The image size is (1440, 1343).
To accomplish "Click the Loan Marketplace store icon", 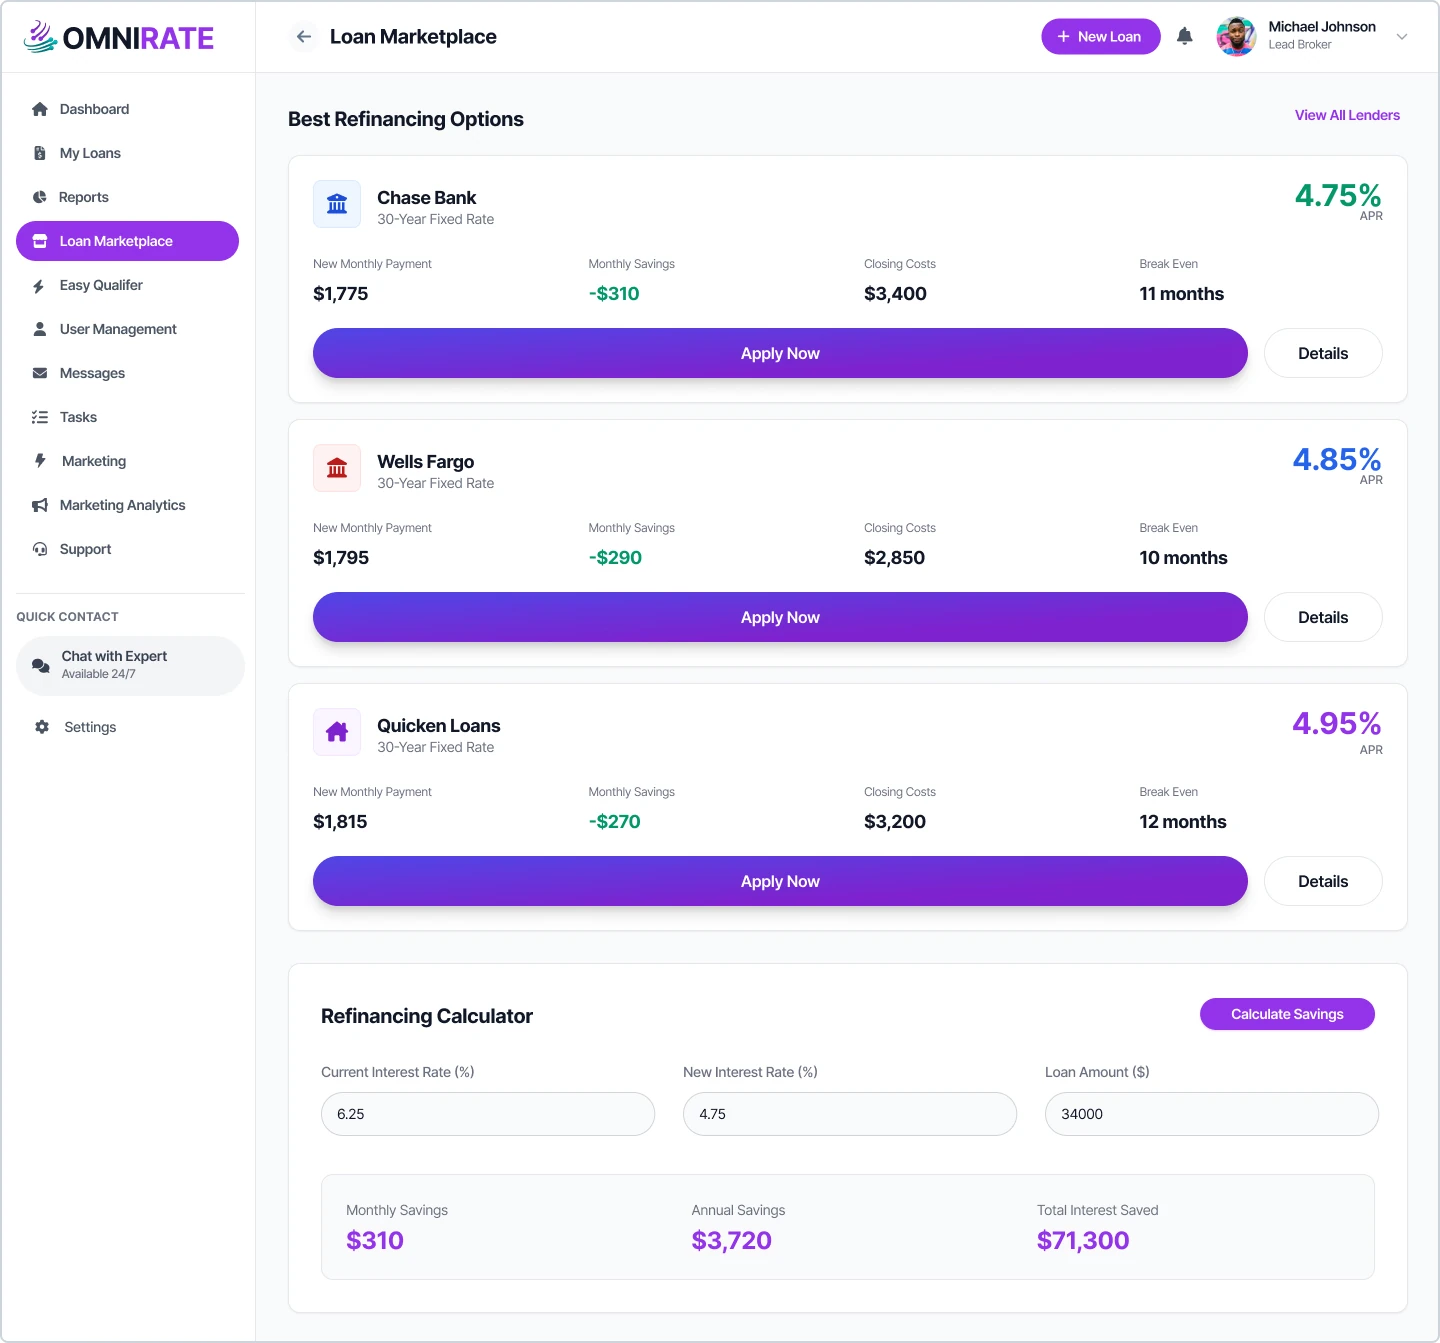I will pyautogui.click(x=40, y=241).
